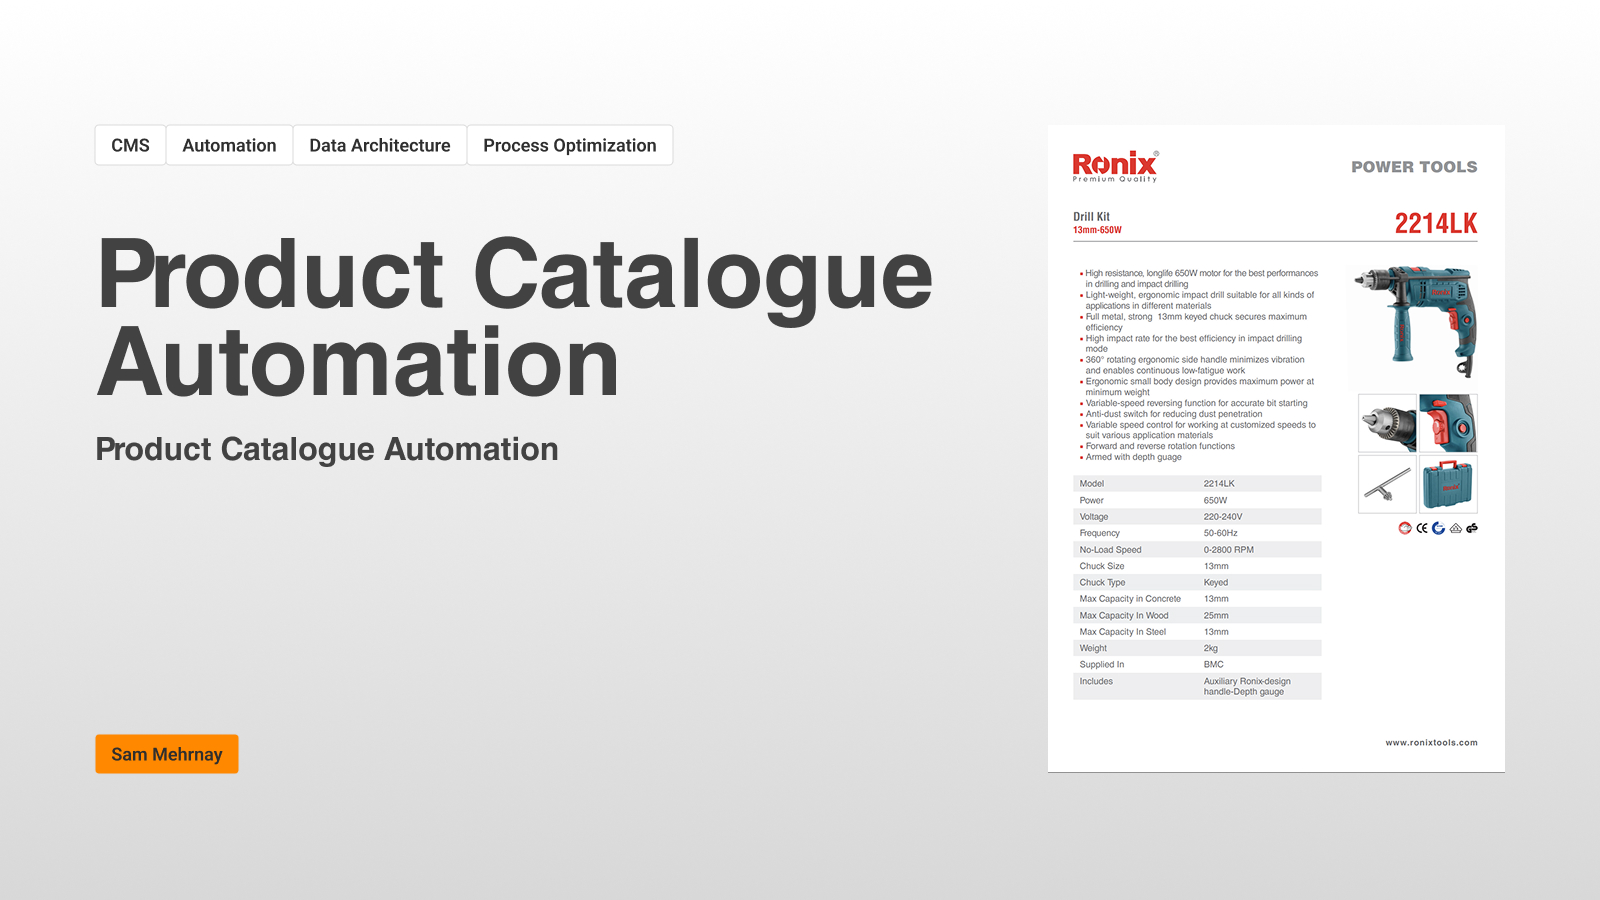The image size is (1600, 900).
Task: Select the blue globe certification icon
Action: pyautogui.click(x=1438, y=528)
